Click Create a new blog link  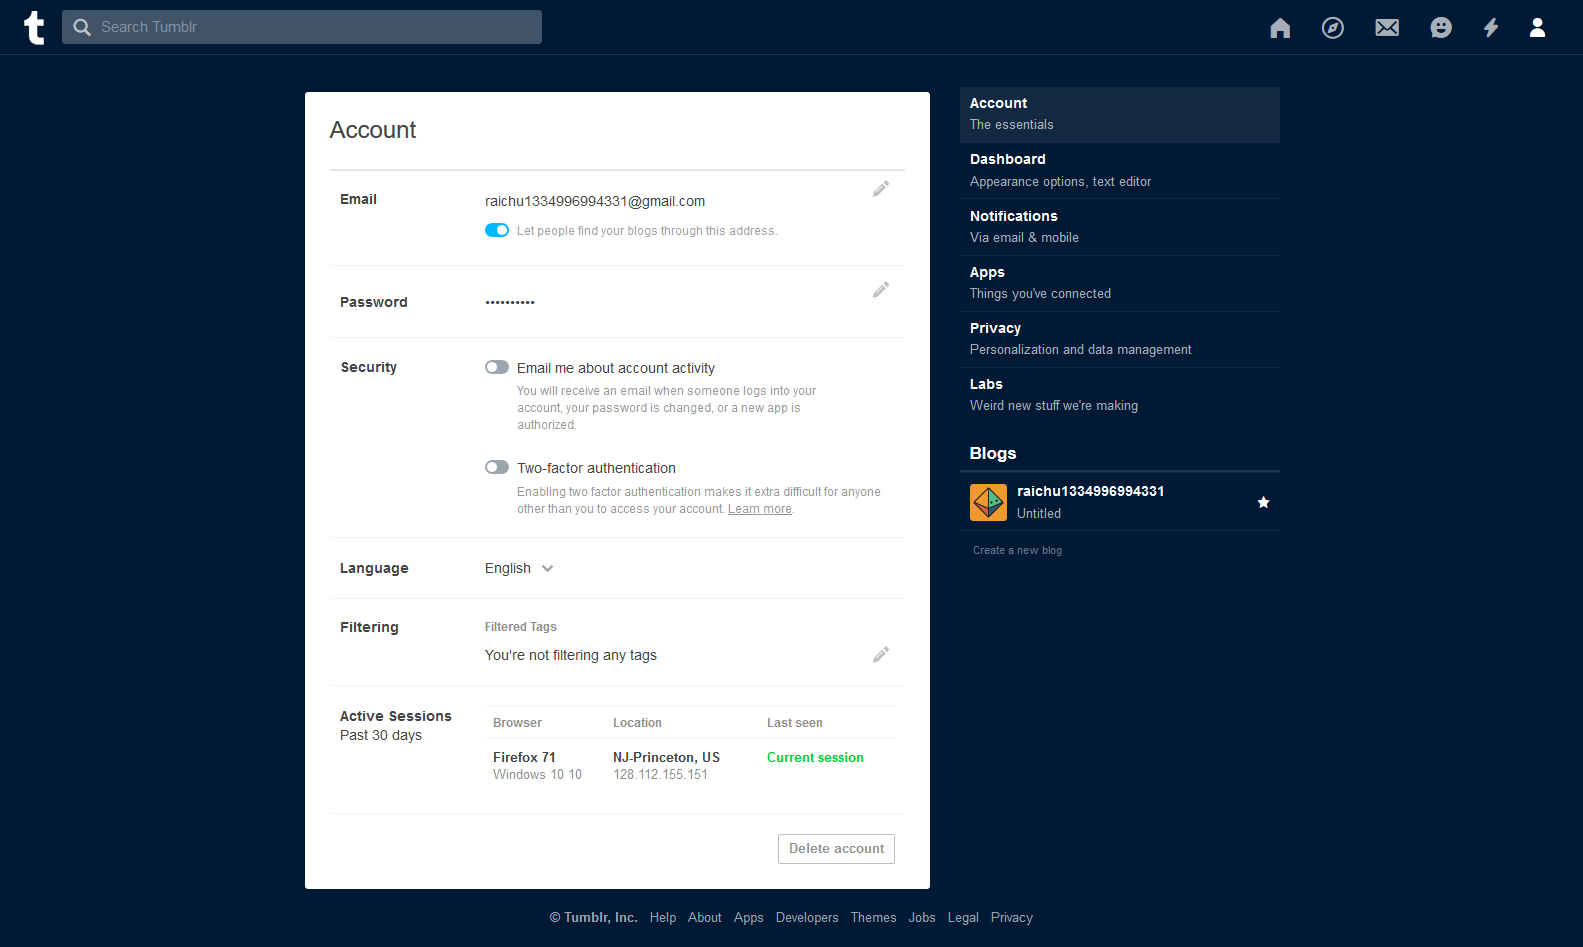(1017, 550)
